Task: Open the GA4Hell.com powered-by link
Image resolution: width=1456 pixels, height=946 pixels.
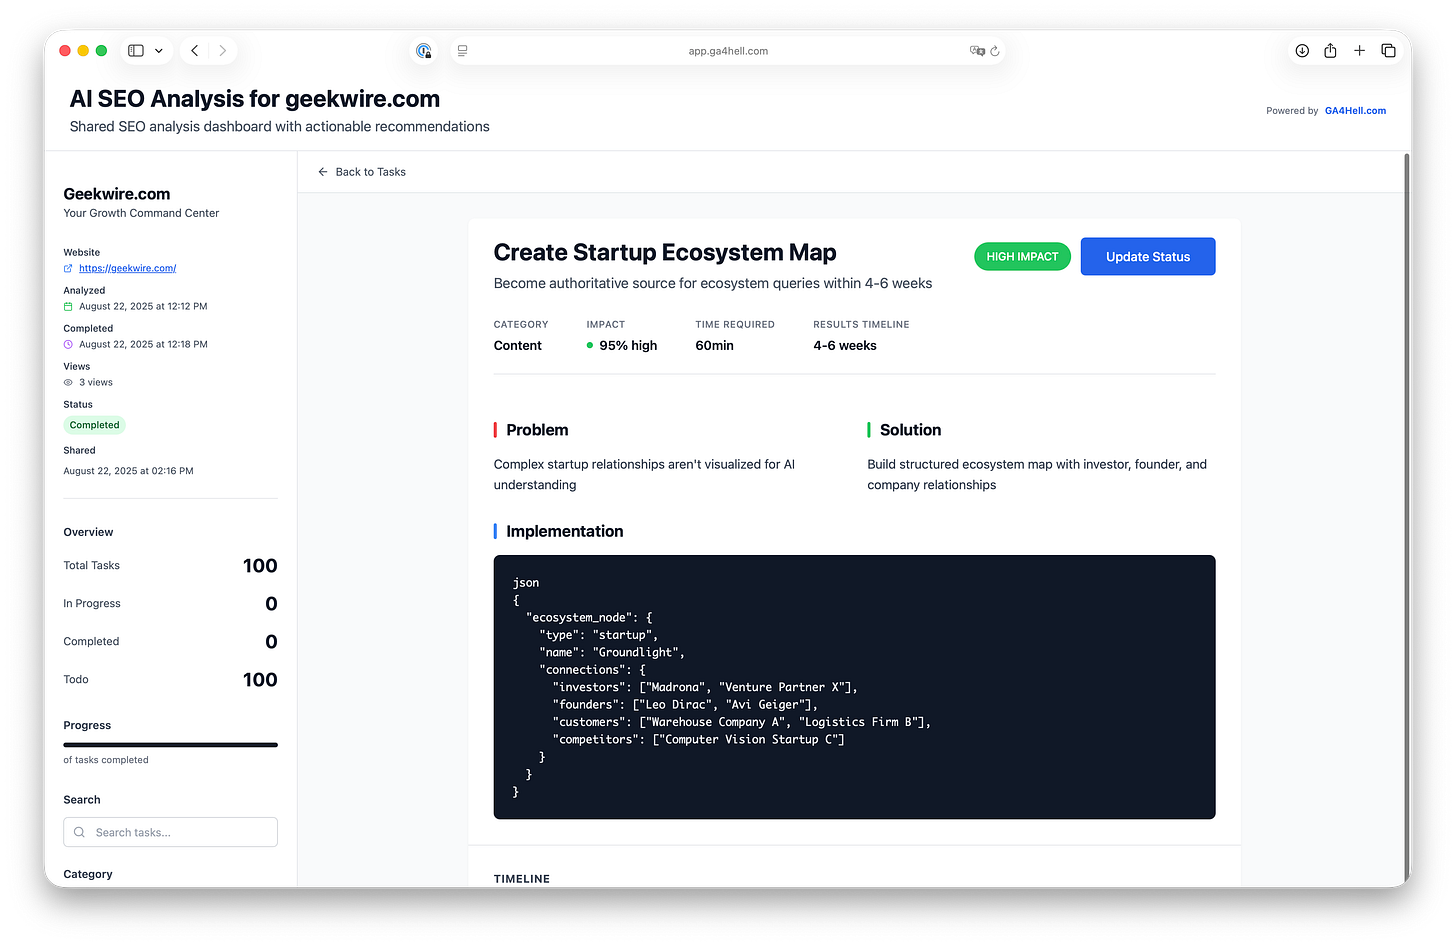Action: click(1355, 111)
